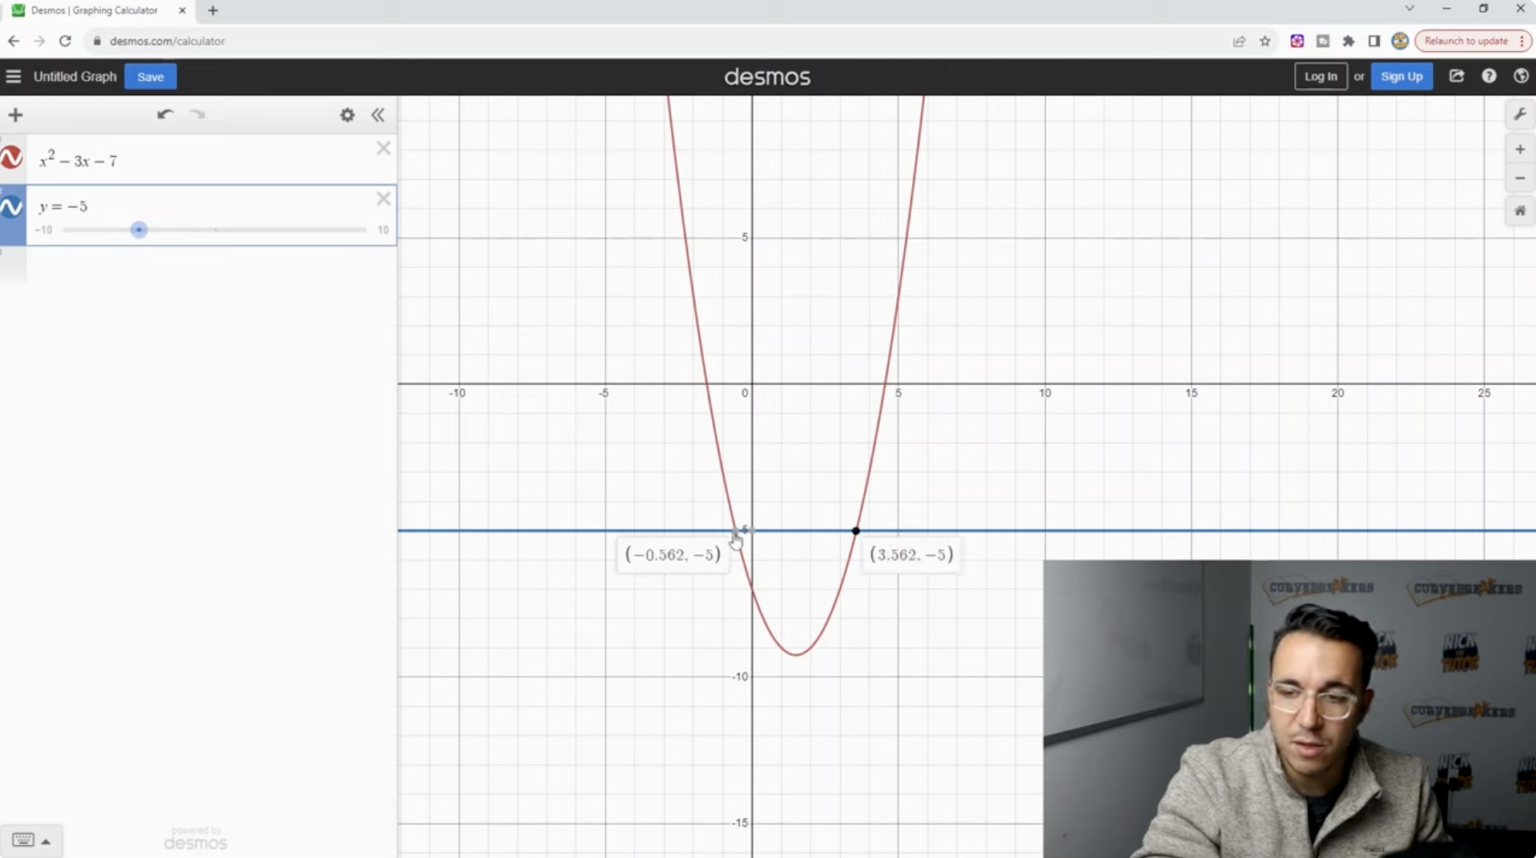Click the Save button
1536x858 pixels.
click(x=150, y=76)
